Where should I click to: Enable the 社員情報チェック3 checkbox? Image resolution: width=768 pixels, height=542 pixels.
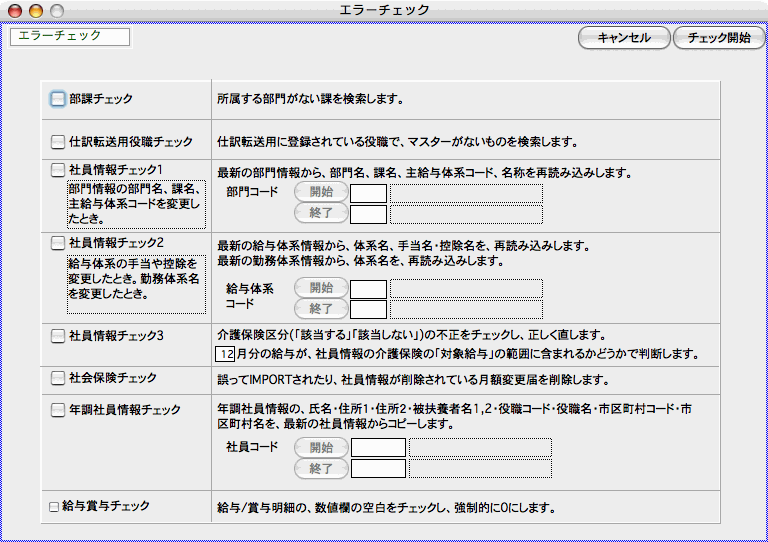tap(58, 336)
